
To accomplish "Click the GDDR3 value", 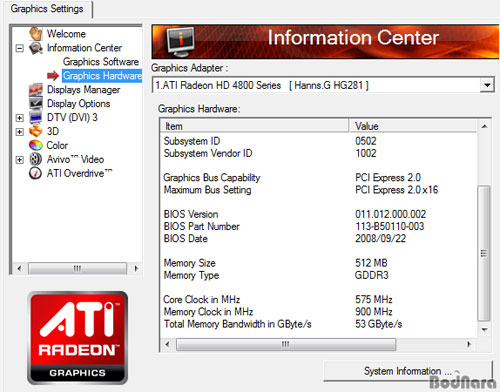I will pyautogui.click(x=372, y=275).
